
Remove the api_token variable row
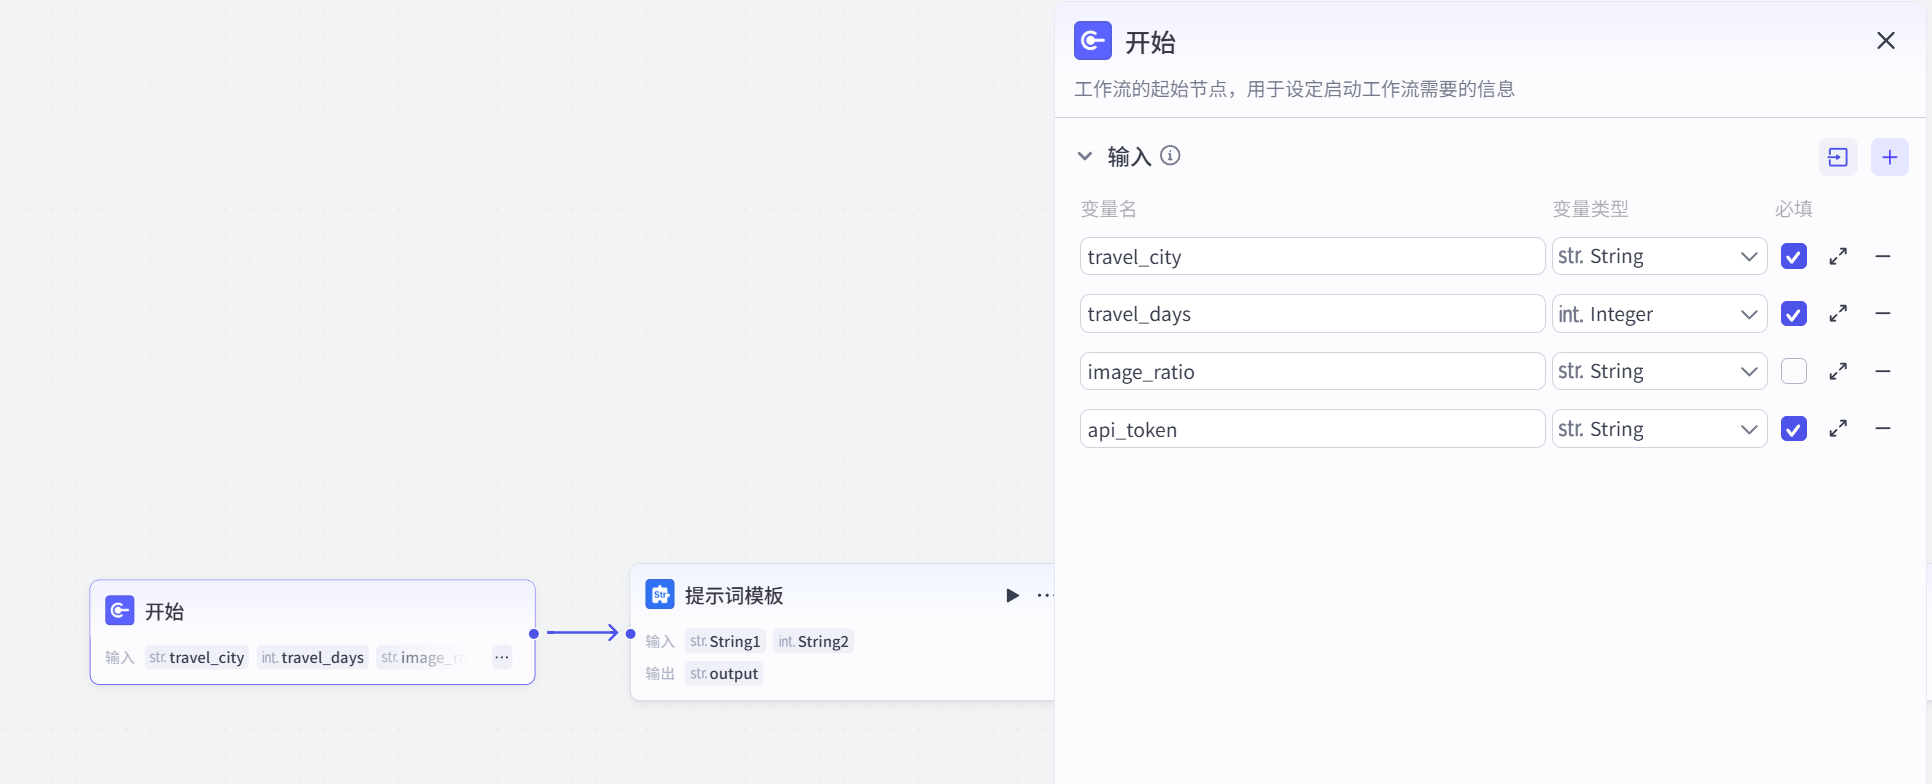click(1883, 429)
